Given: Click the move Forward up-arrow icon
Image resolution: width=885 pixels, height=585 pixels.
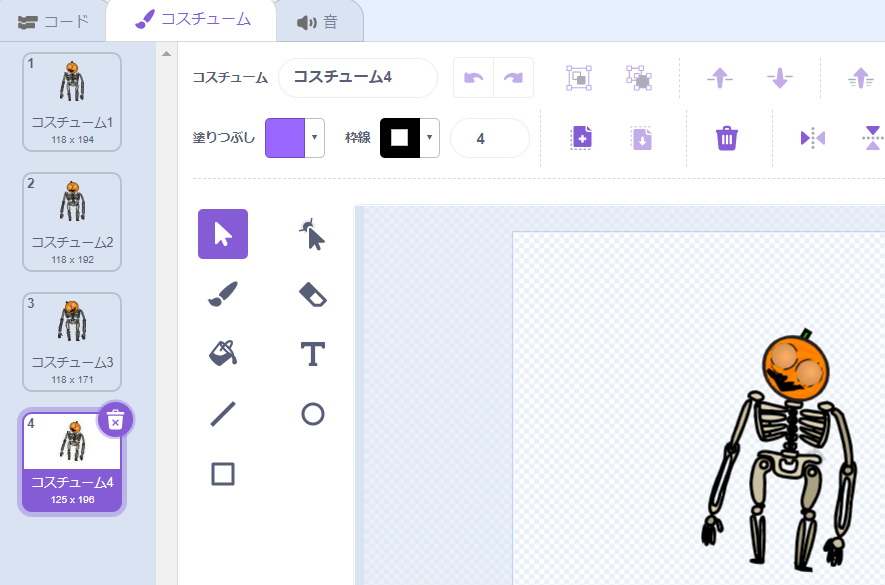Looking at the screenshot, I should [720, 78].
